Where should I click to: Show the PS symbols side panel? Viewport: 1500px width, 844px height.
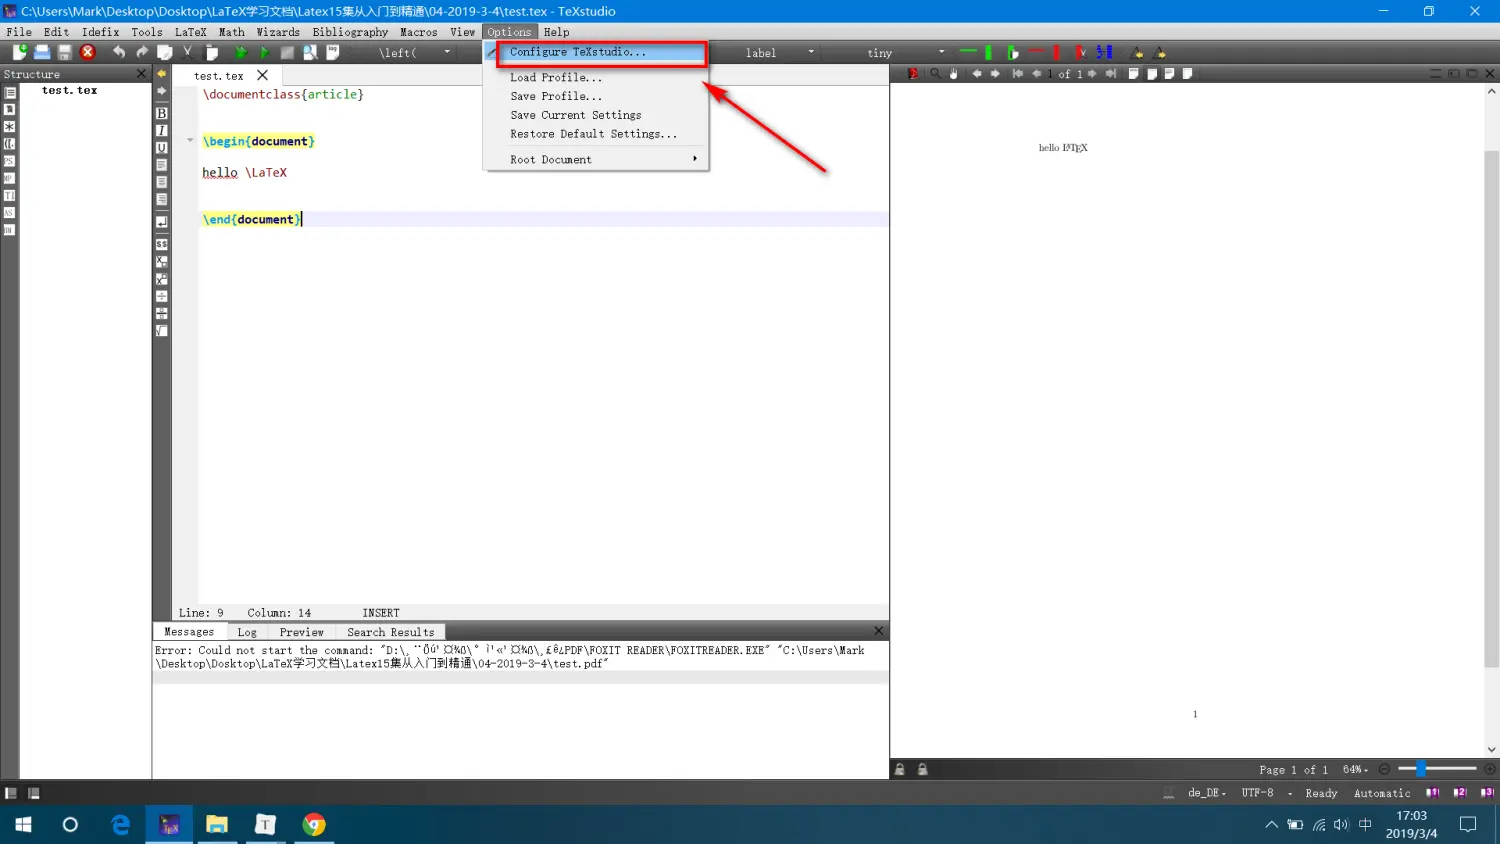coord(9,161)
